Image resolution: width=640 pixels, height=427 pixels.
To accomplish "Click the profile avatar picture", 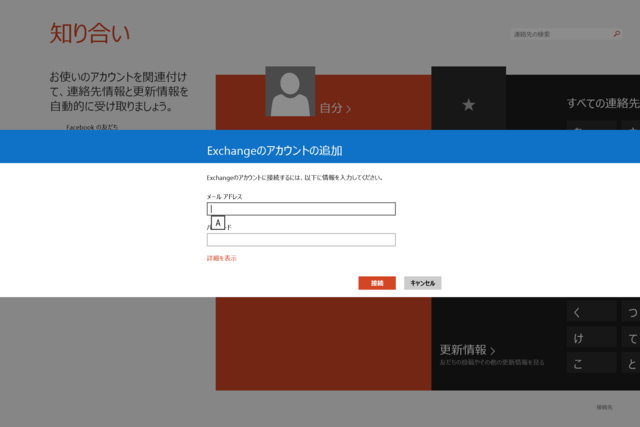I will point(290,91).
